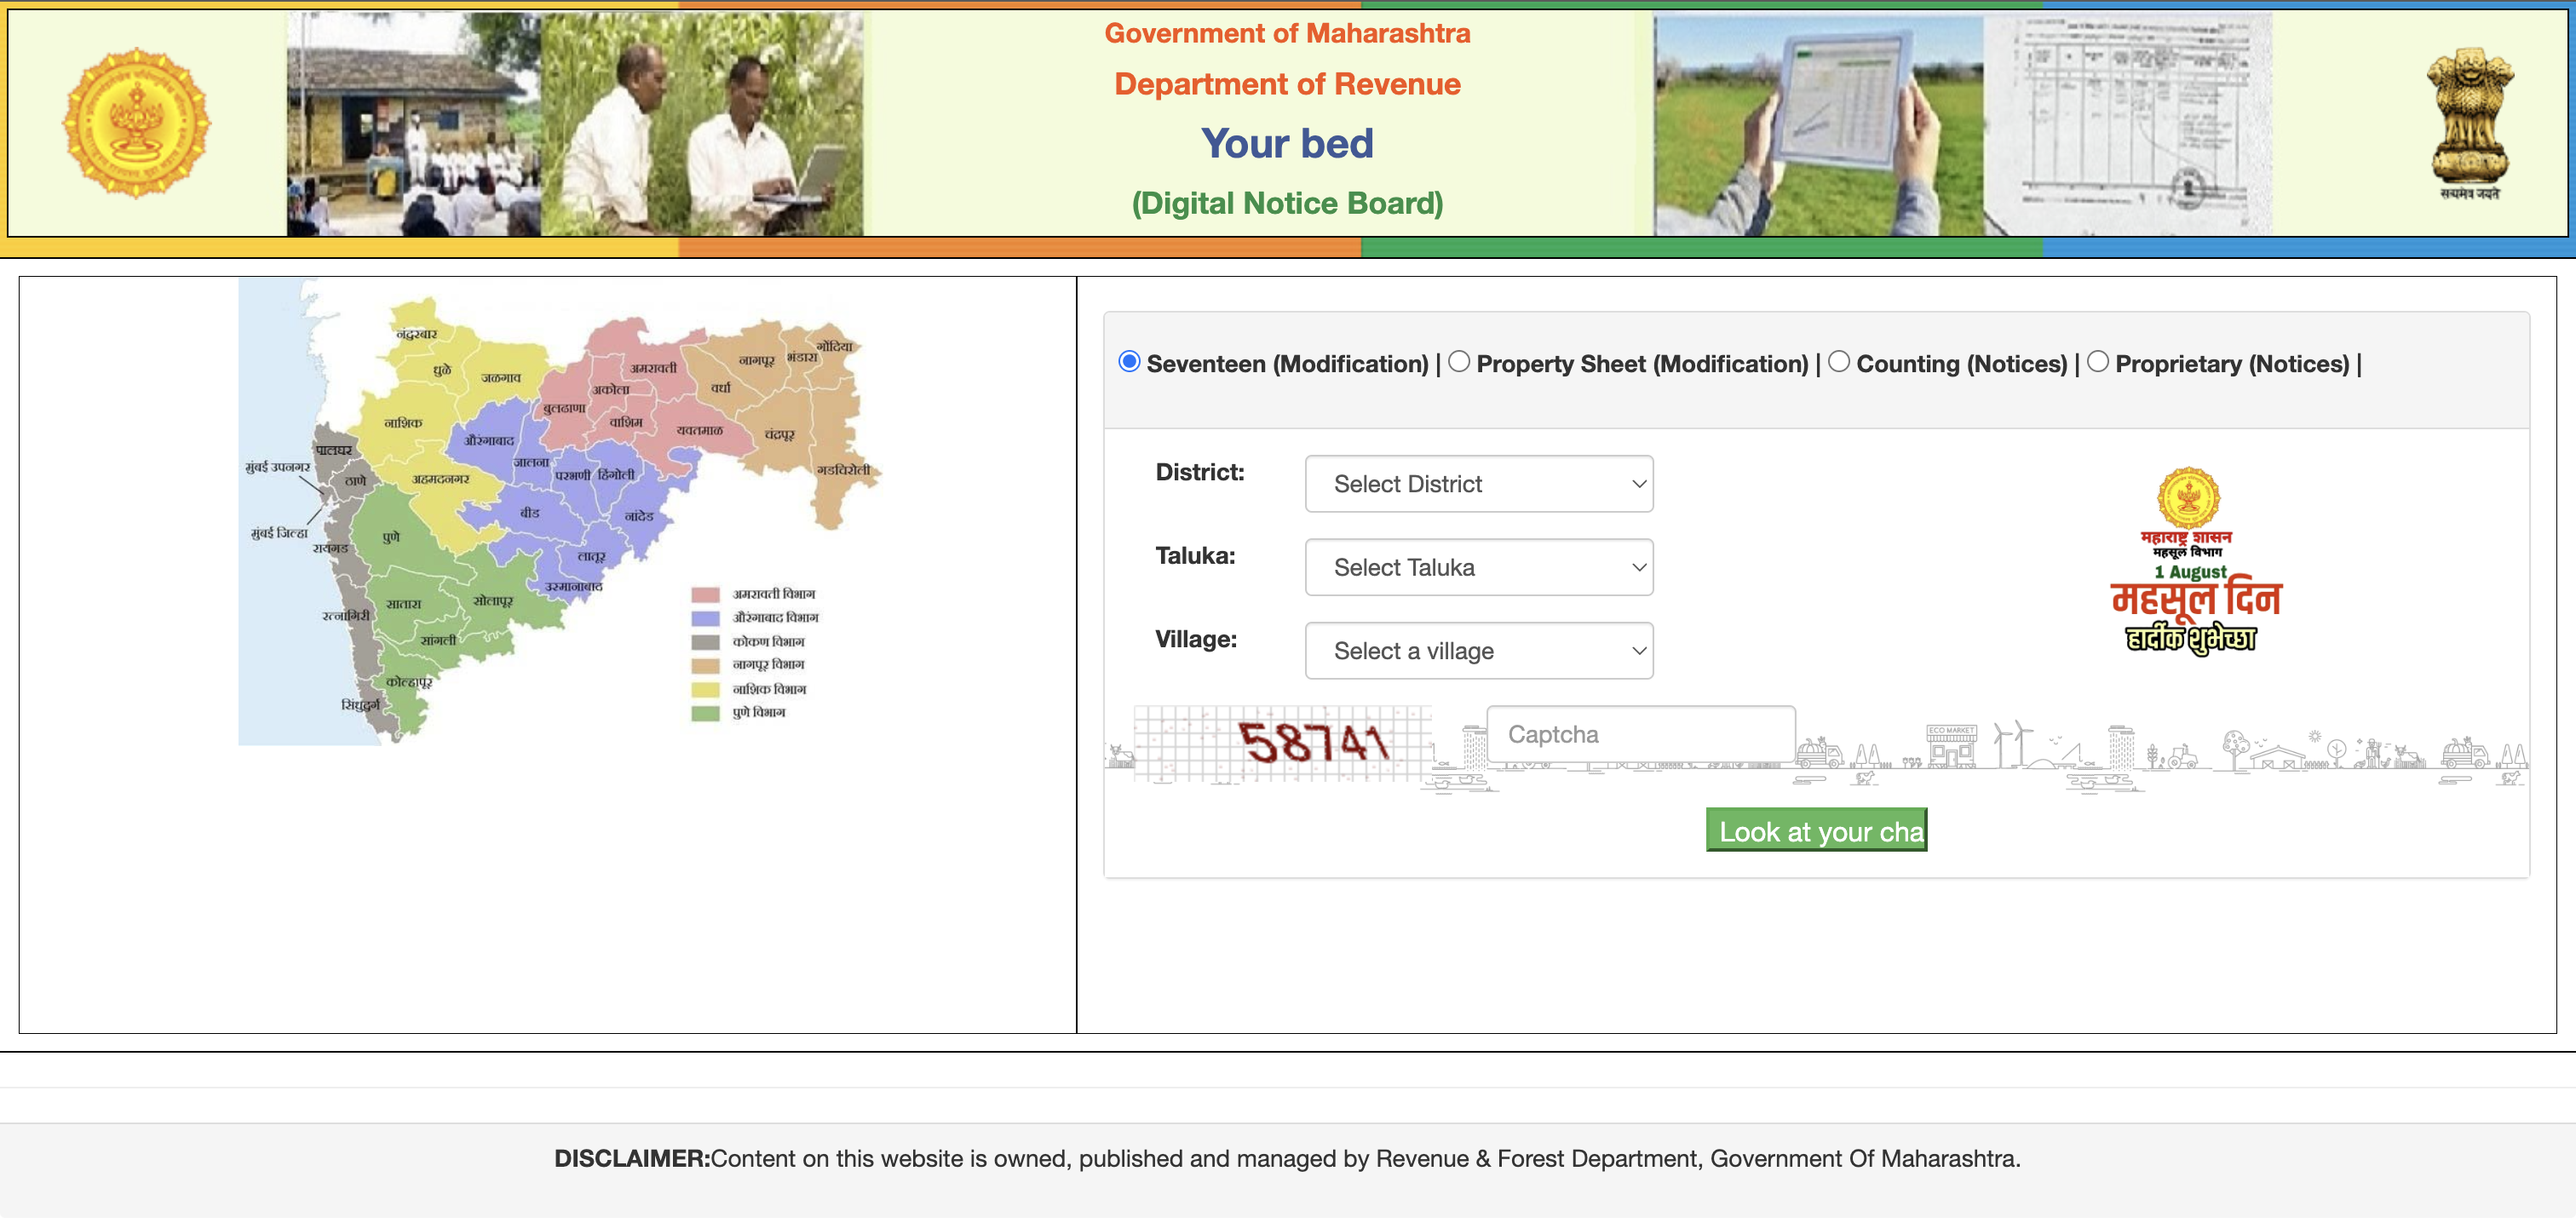Click Nashik district on the map

403,423
